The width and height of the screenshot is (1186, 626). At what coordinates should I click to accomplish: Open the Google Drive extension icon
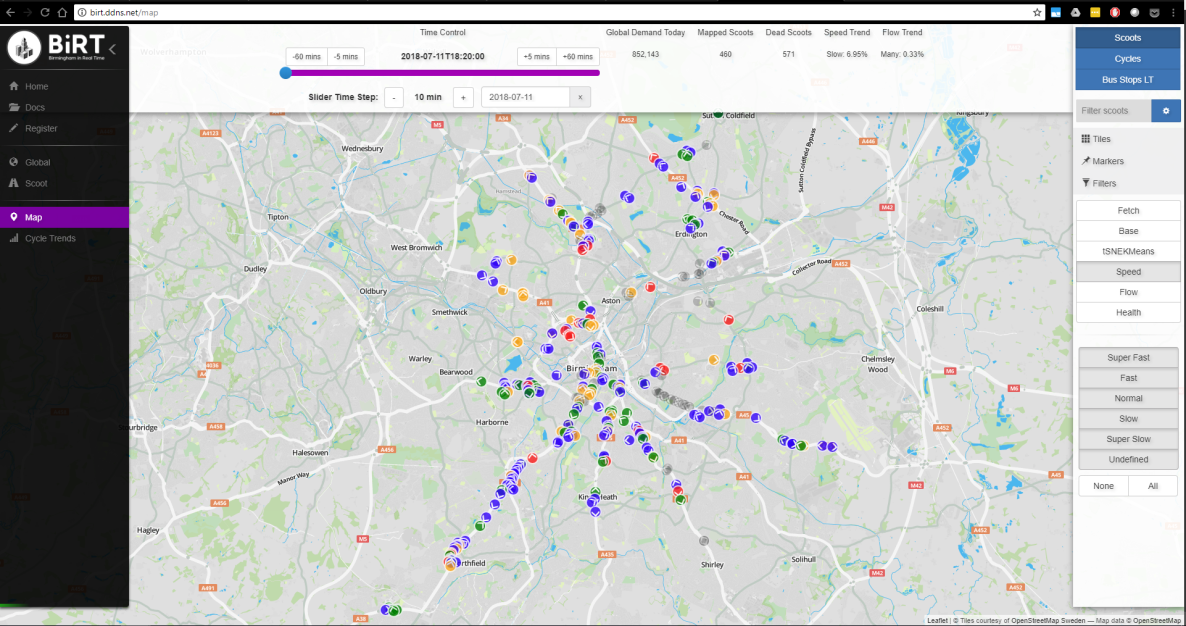(1076, 12)
